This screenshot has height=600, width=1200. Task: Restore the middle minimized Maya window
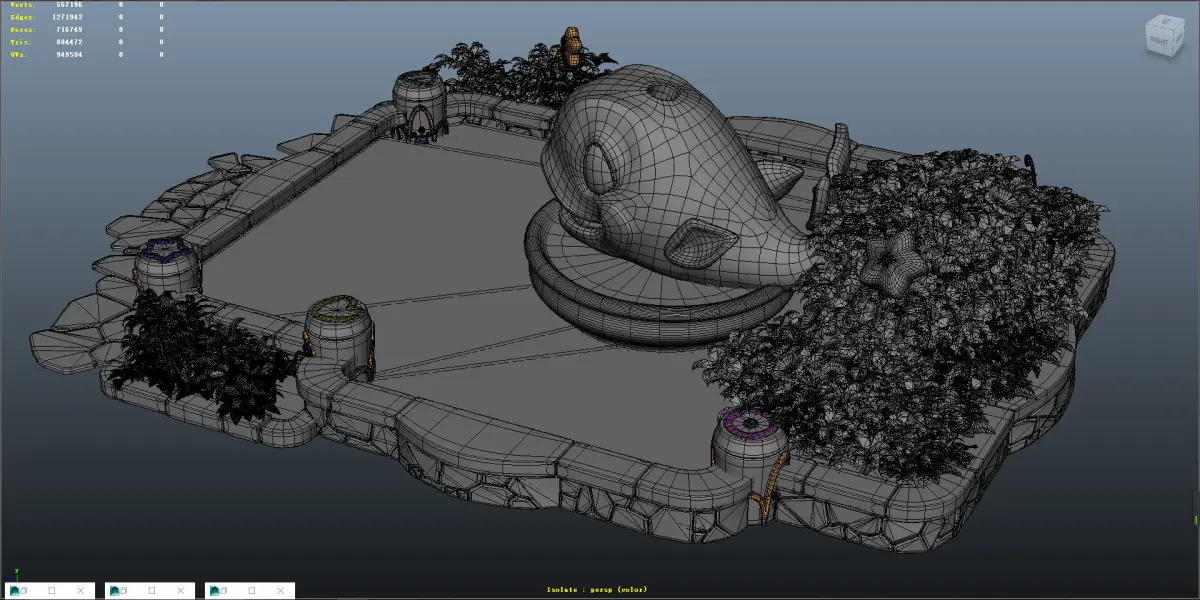[x=124, y=590]
